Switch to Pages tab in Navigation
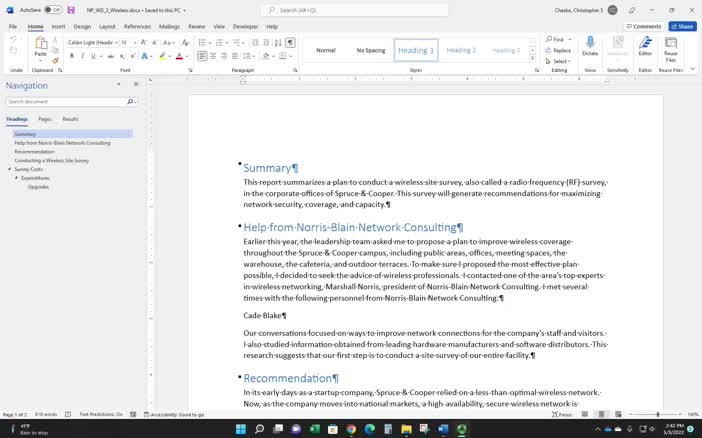Viewport: 702px width, 438px height. pos(44,119)
